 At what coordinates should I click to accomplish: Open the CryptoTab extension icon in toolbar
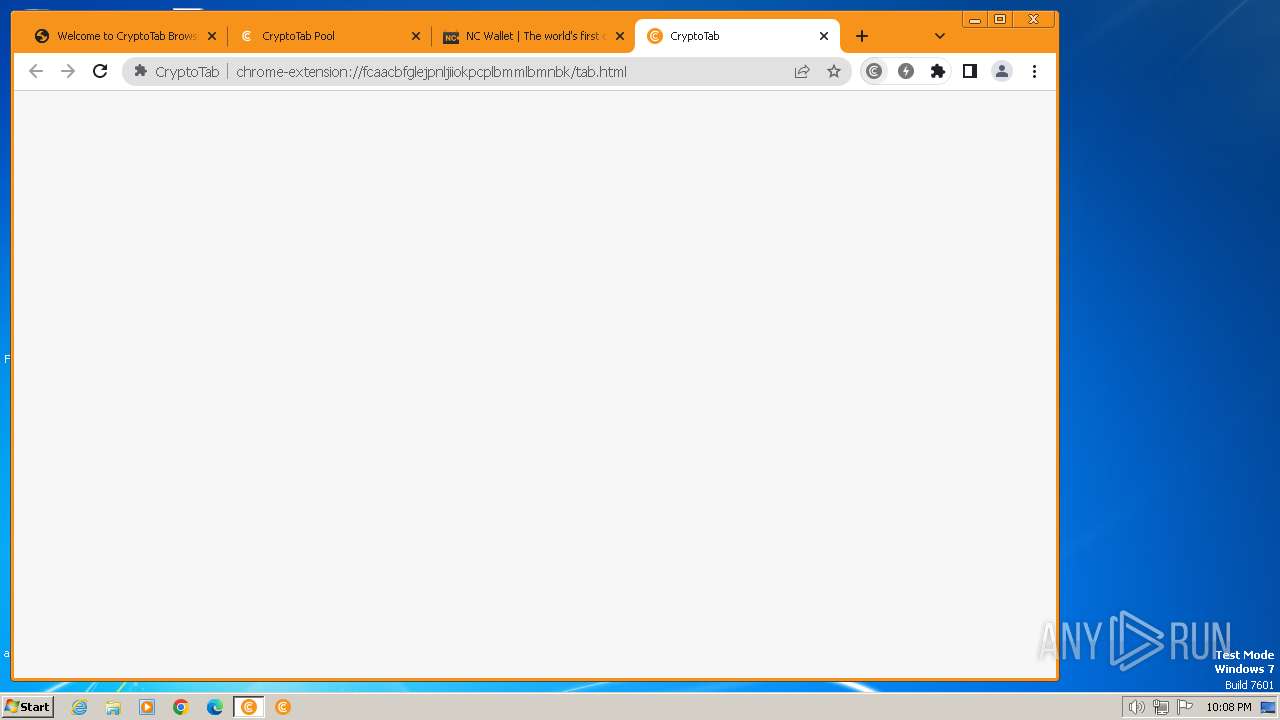[x=874, y=71]
